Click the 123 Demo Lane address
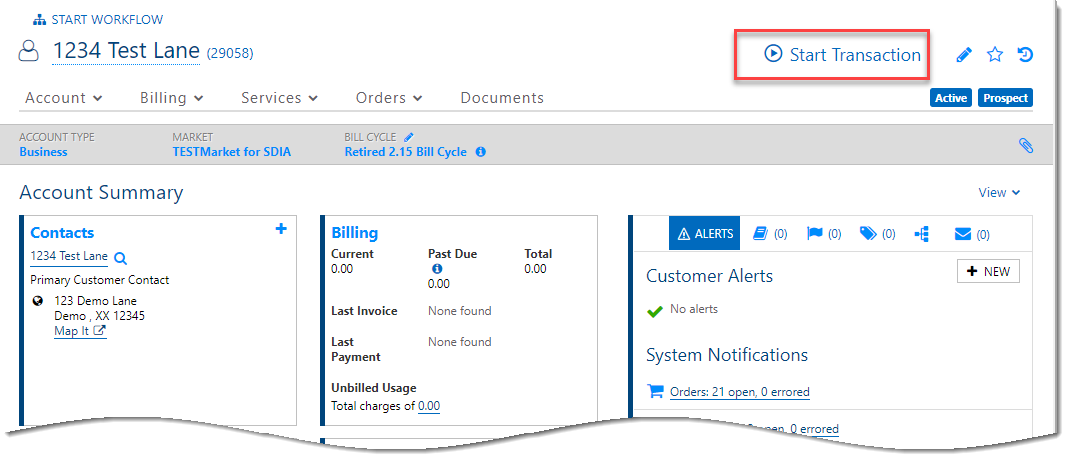Viewport: 1067px width, 460px height. [99, 308]
